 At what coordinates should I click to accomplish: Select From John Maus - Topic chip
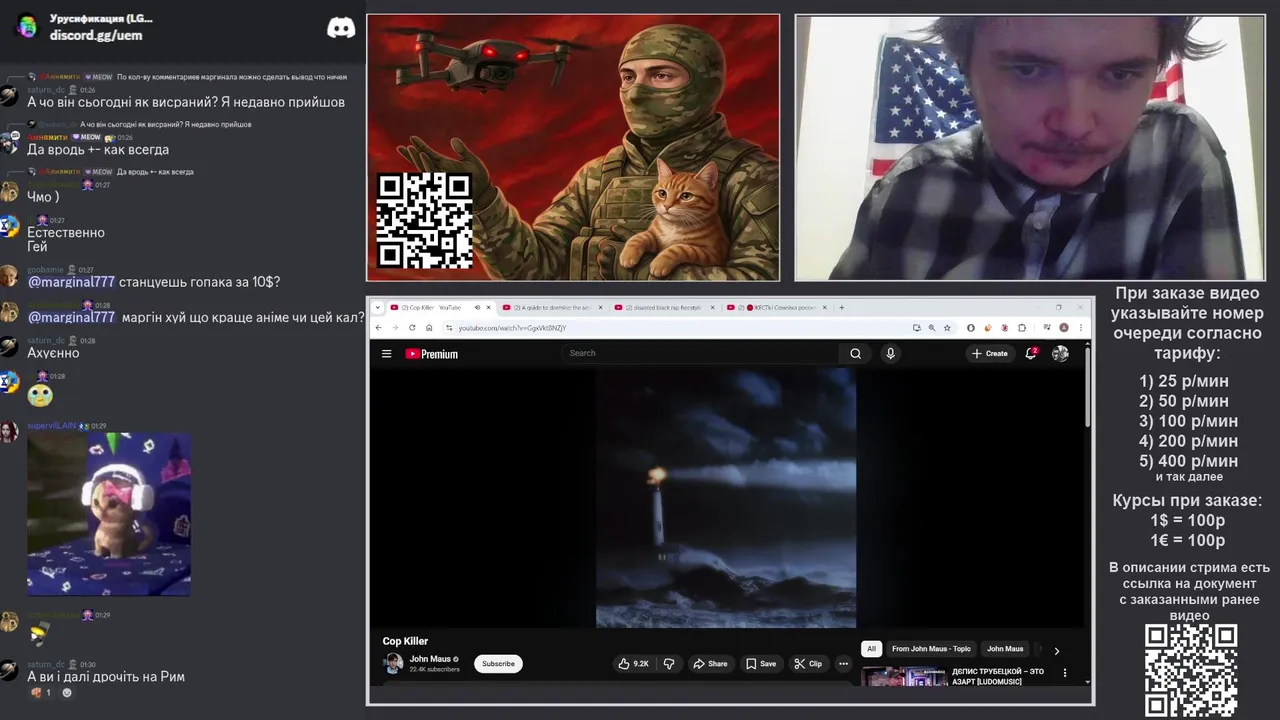coord(931,649)
